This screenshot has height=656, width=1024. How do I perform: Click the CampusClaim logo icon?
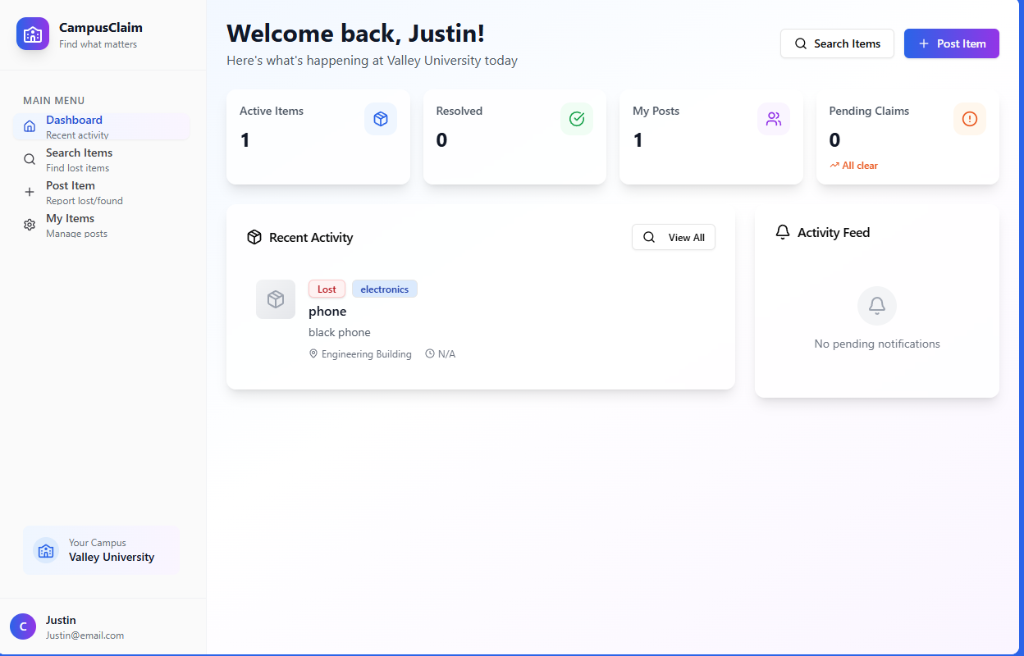point(33,34)
